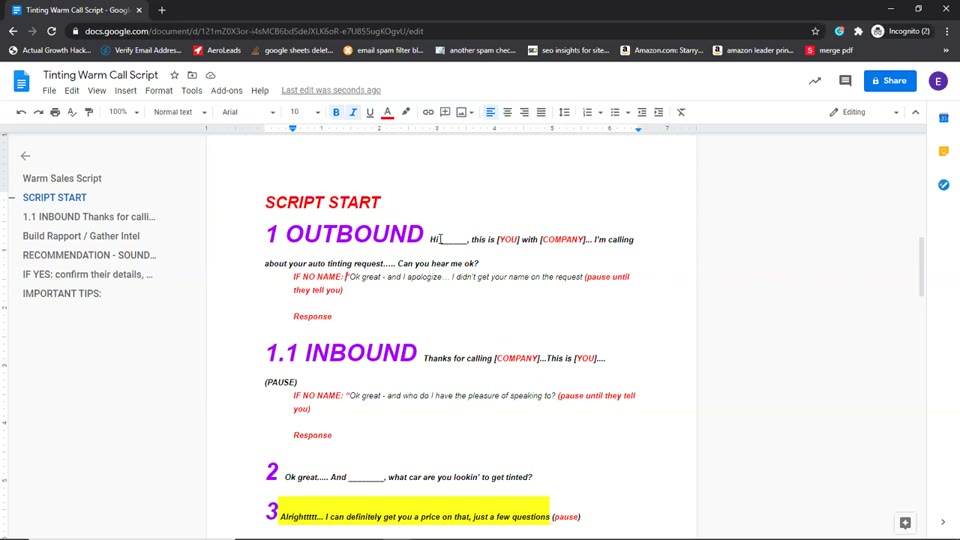The height and width of the screenshot is (540, 960).
Task: Insert a link with link icon
Action: [x=428, y=112]
